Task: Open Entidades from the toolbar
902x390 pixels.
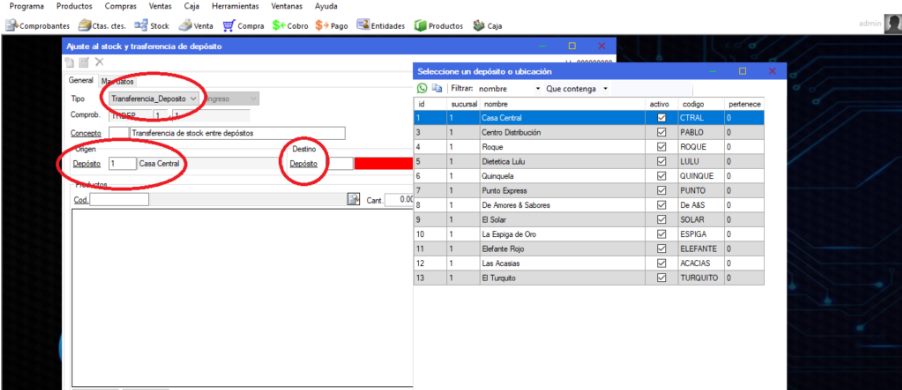Action: [381, 26]
